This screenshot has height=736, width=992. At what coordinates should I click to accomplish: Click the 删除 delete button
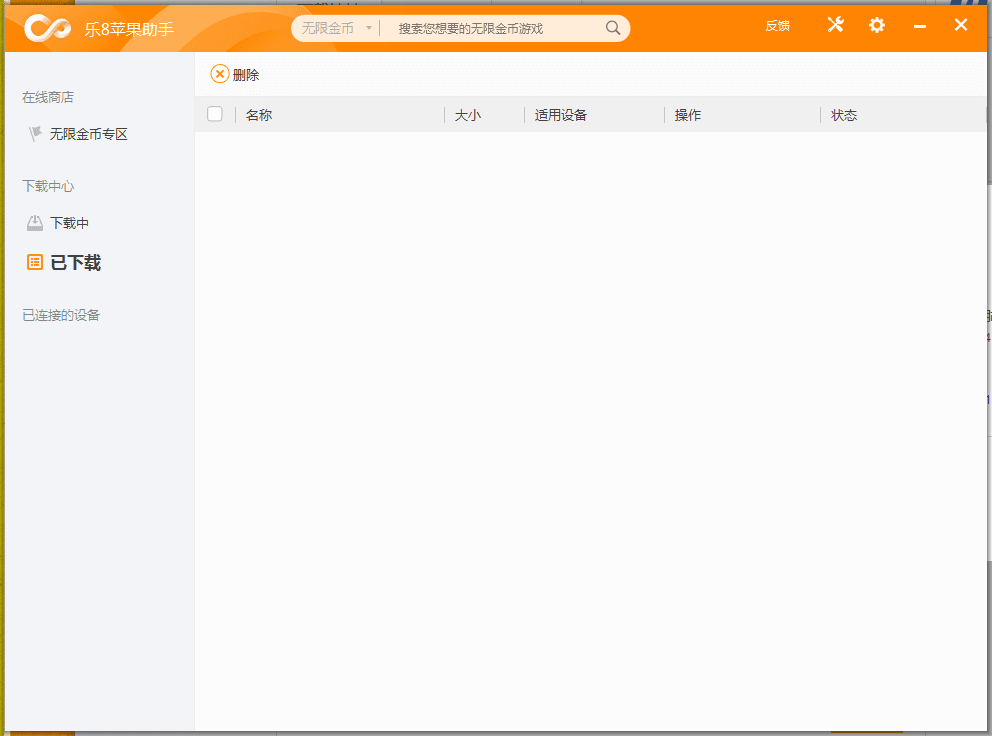tap(245, 73)
